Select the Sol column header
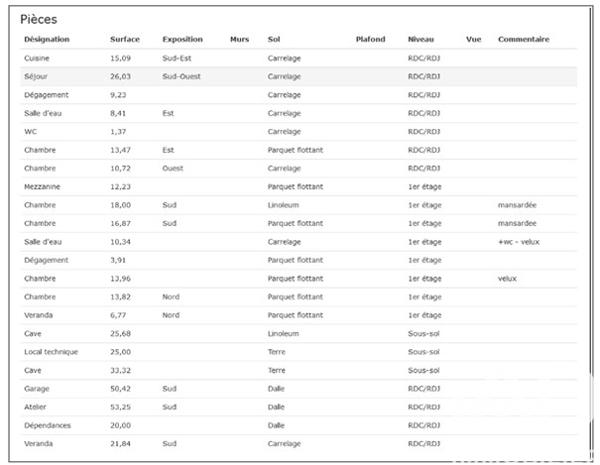600x465 pixels. [x=274, y=39]
